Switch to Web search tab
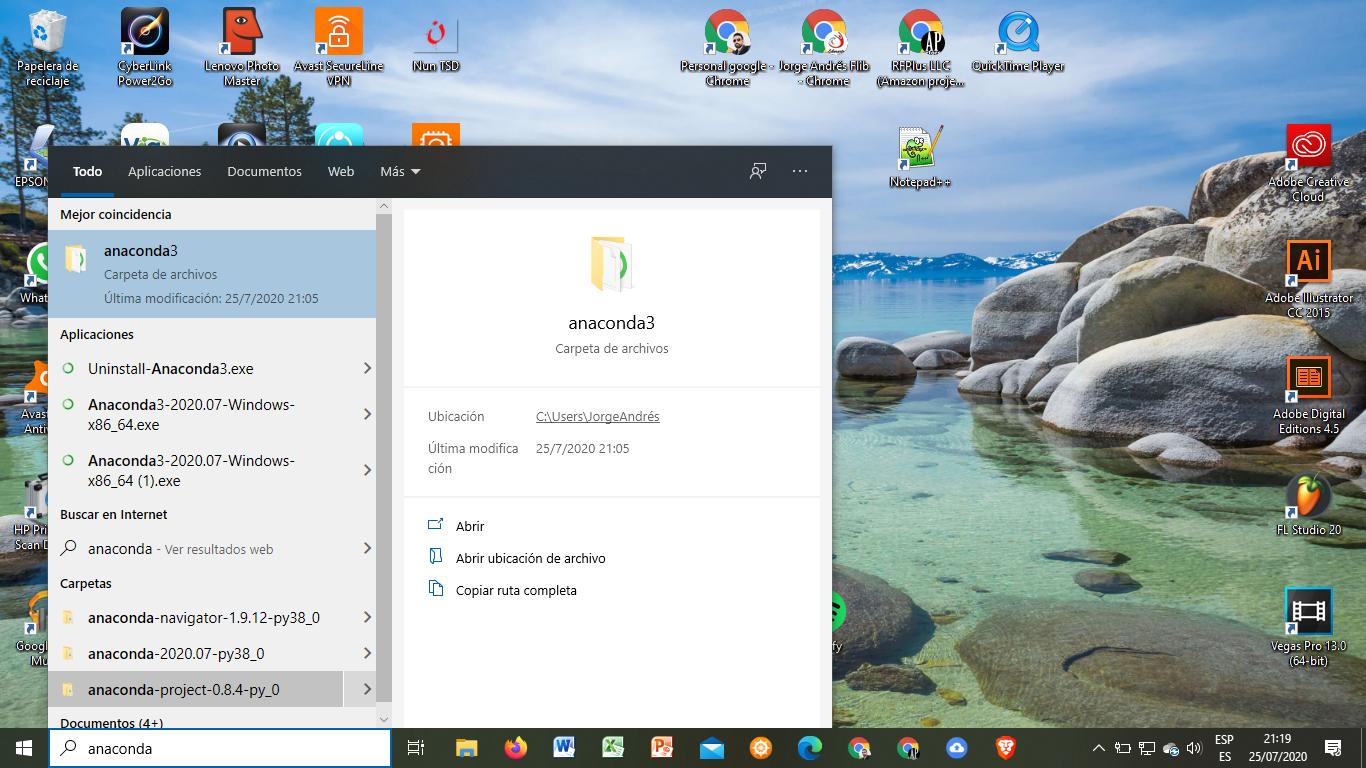This screenshot has width=1366, height=768. (x=341, y=171)
